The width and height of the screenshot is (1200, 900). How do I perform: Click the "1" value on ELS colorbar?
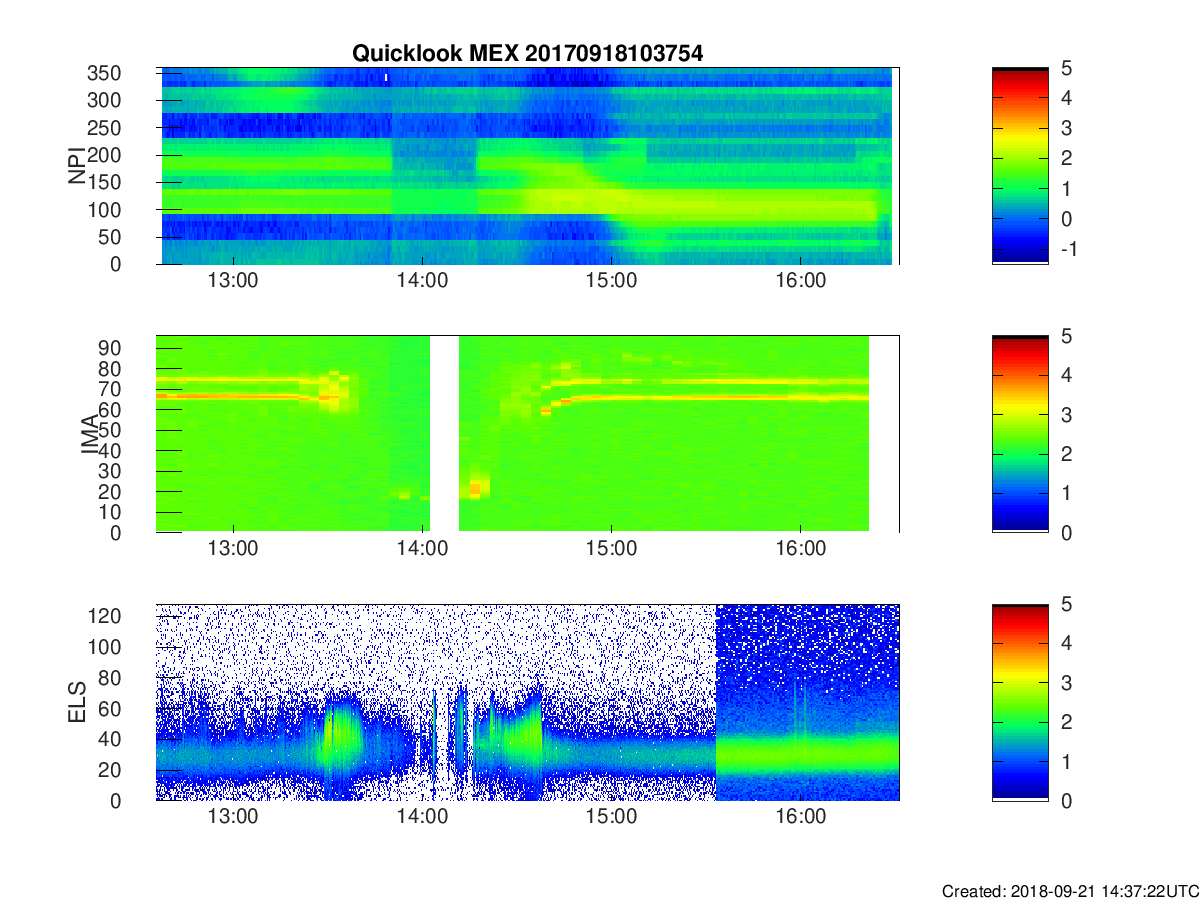click(x=1067, y=761)
